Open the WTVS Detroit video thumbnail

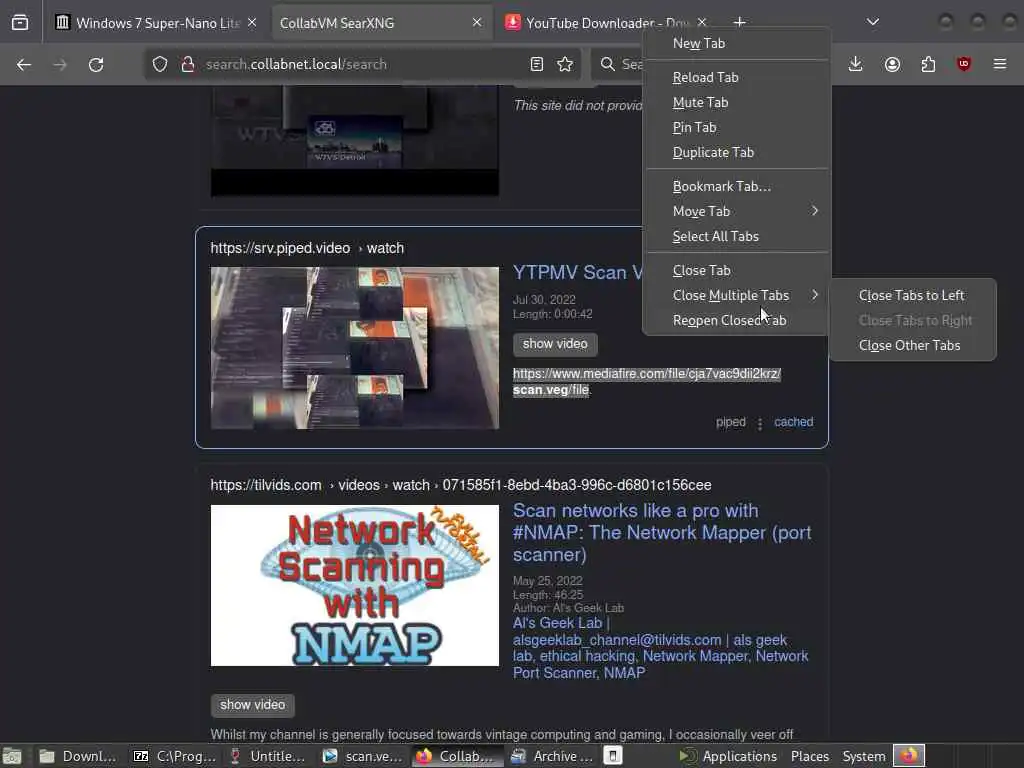click(355, 140)
